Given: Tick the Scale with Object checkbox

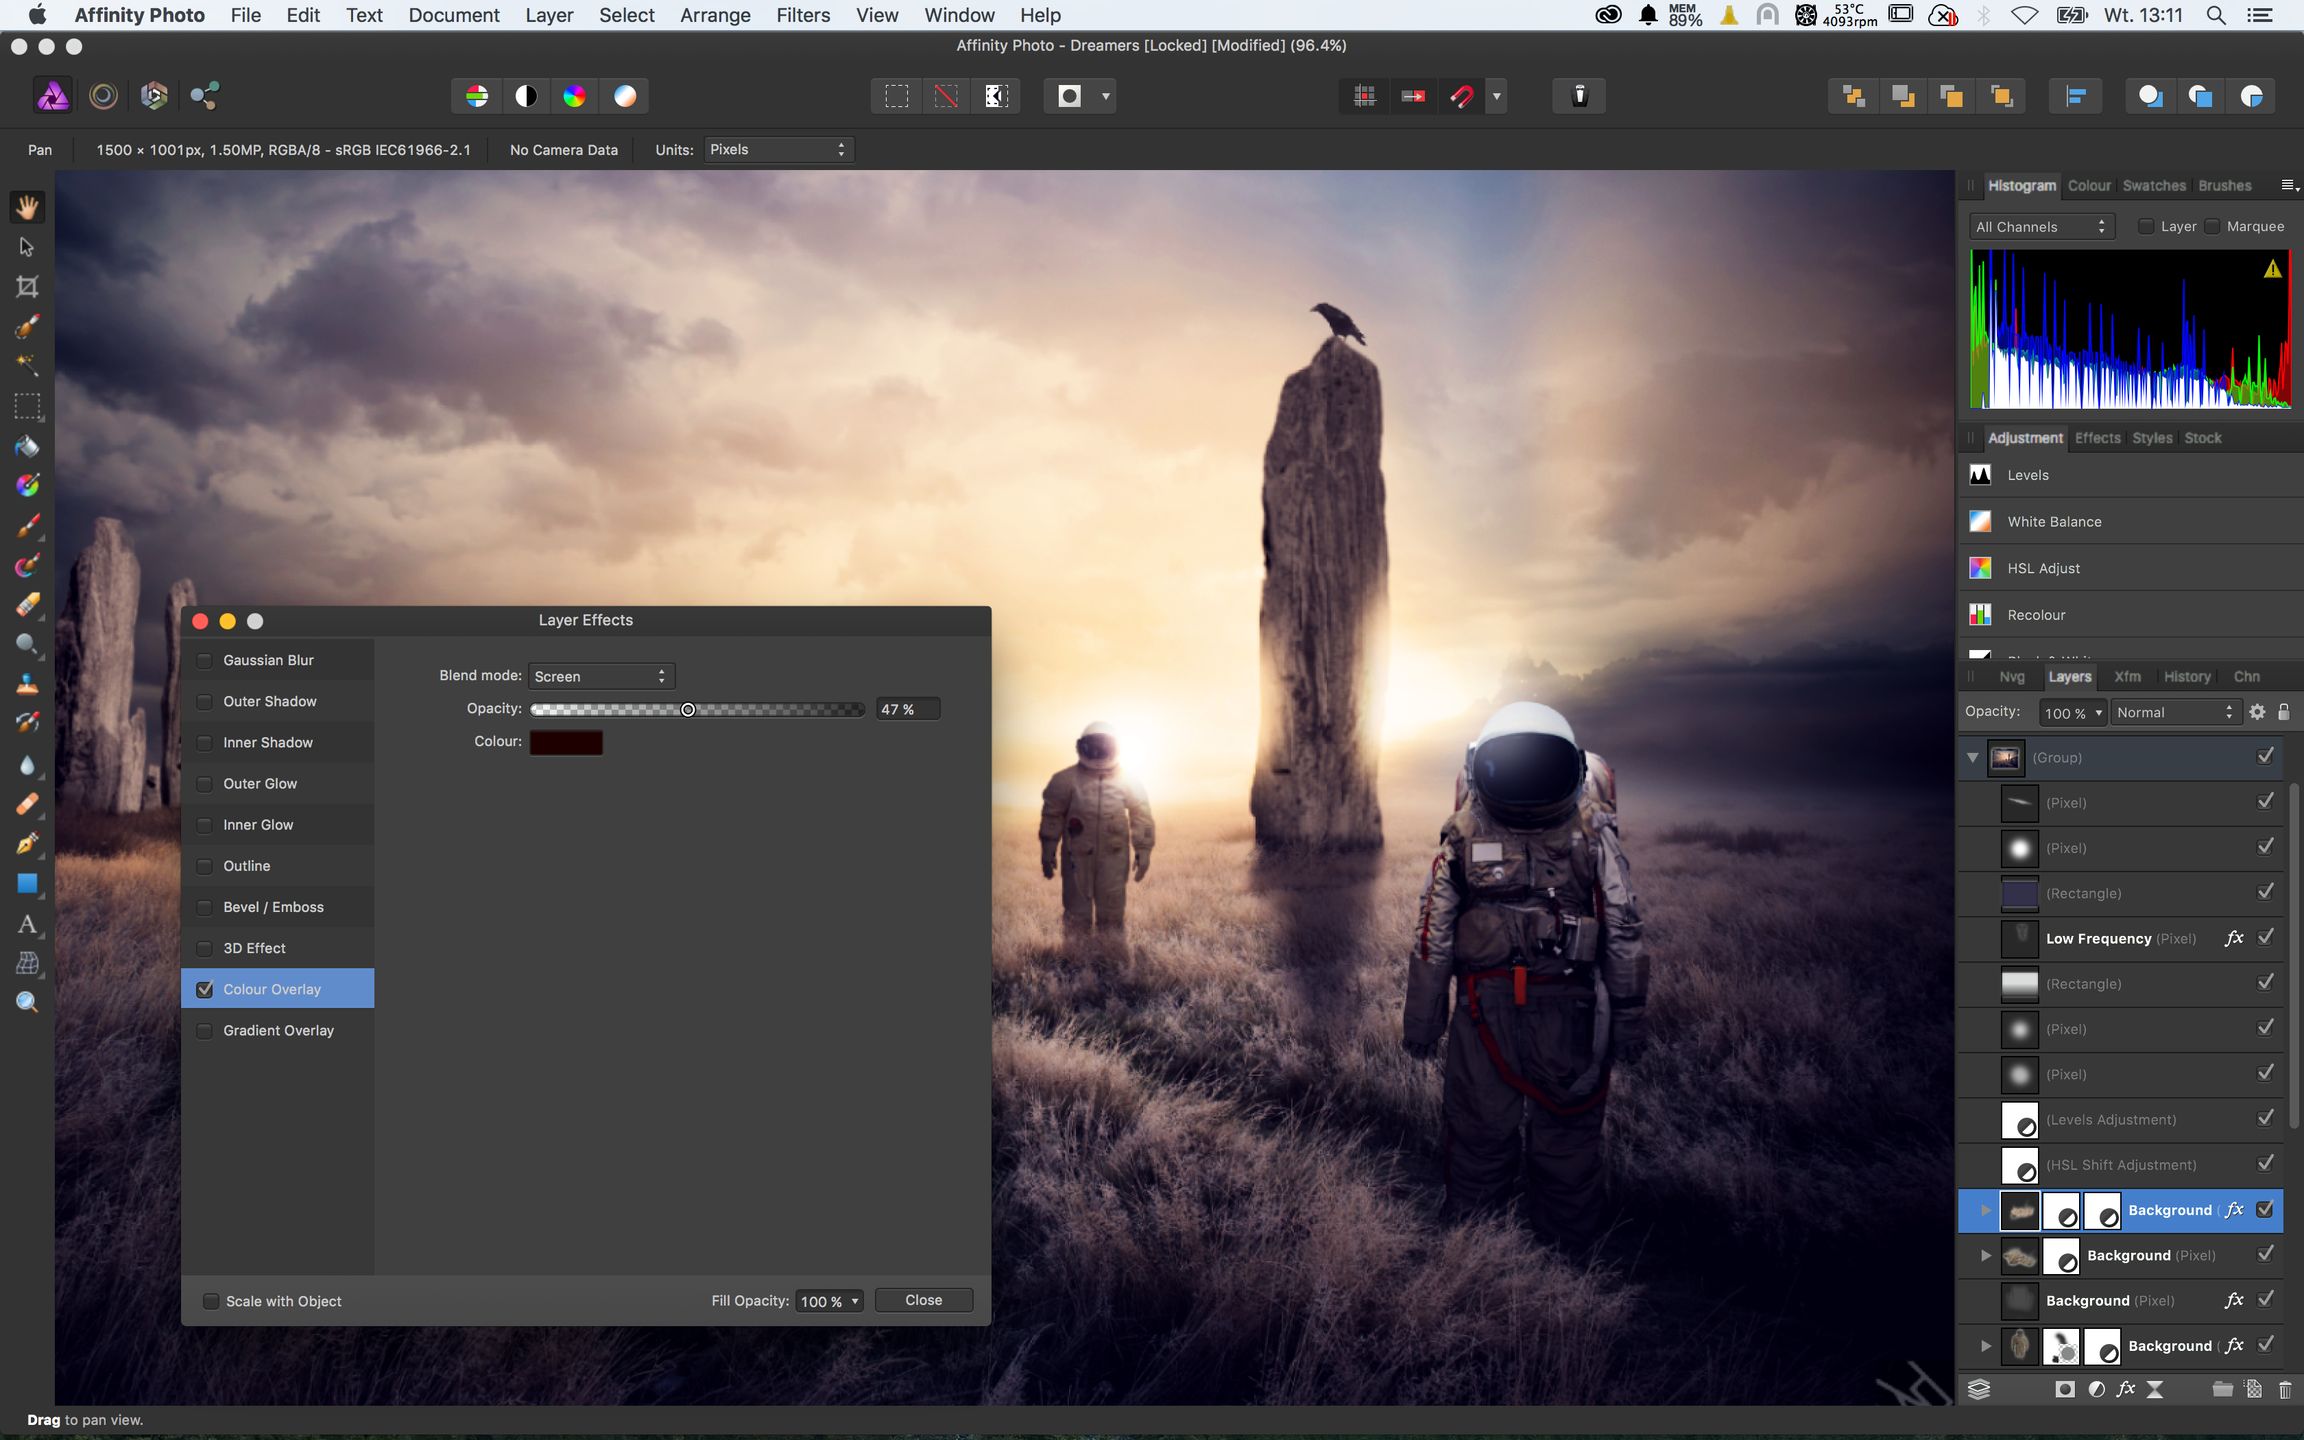Looking at the screenshot, I should pos(211,1301).
